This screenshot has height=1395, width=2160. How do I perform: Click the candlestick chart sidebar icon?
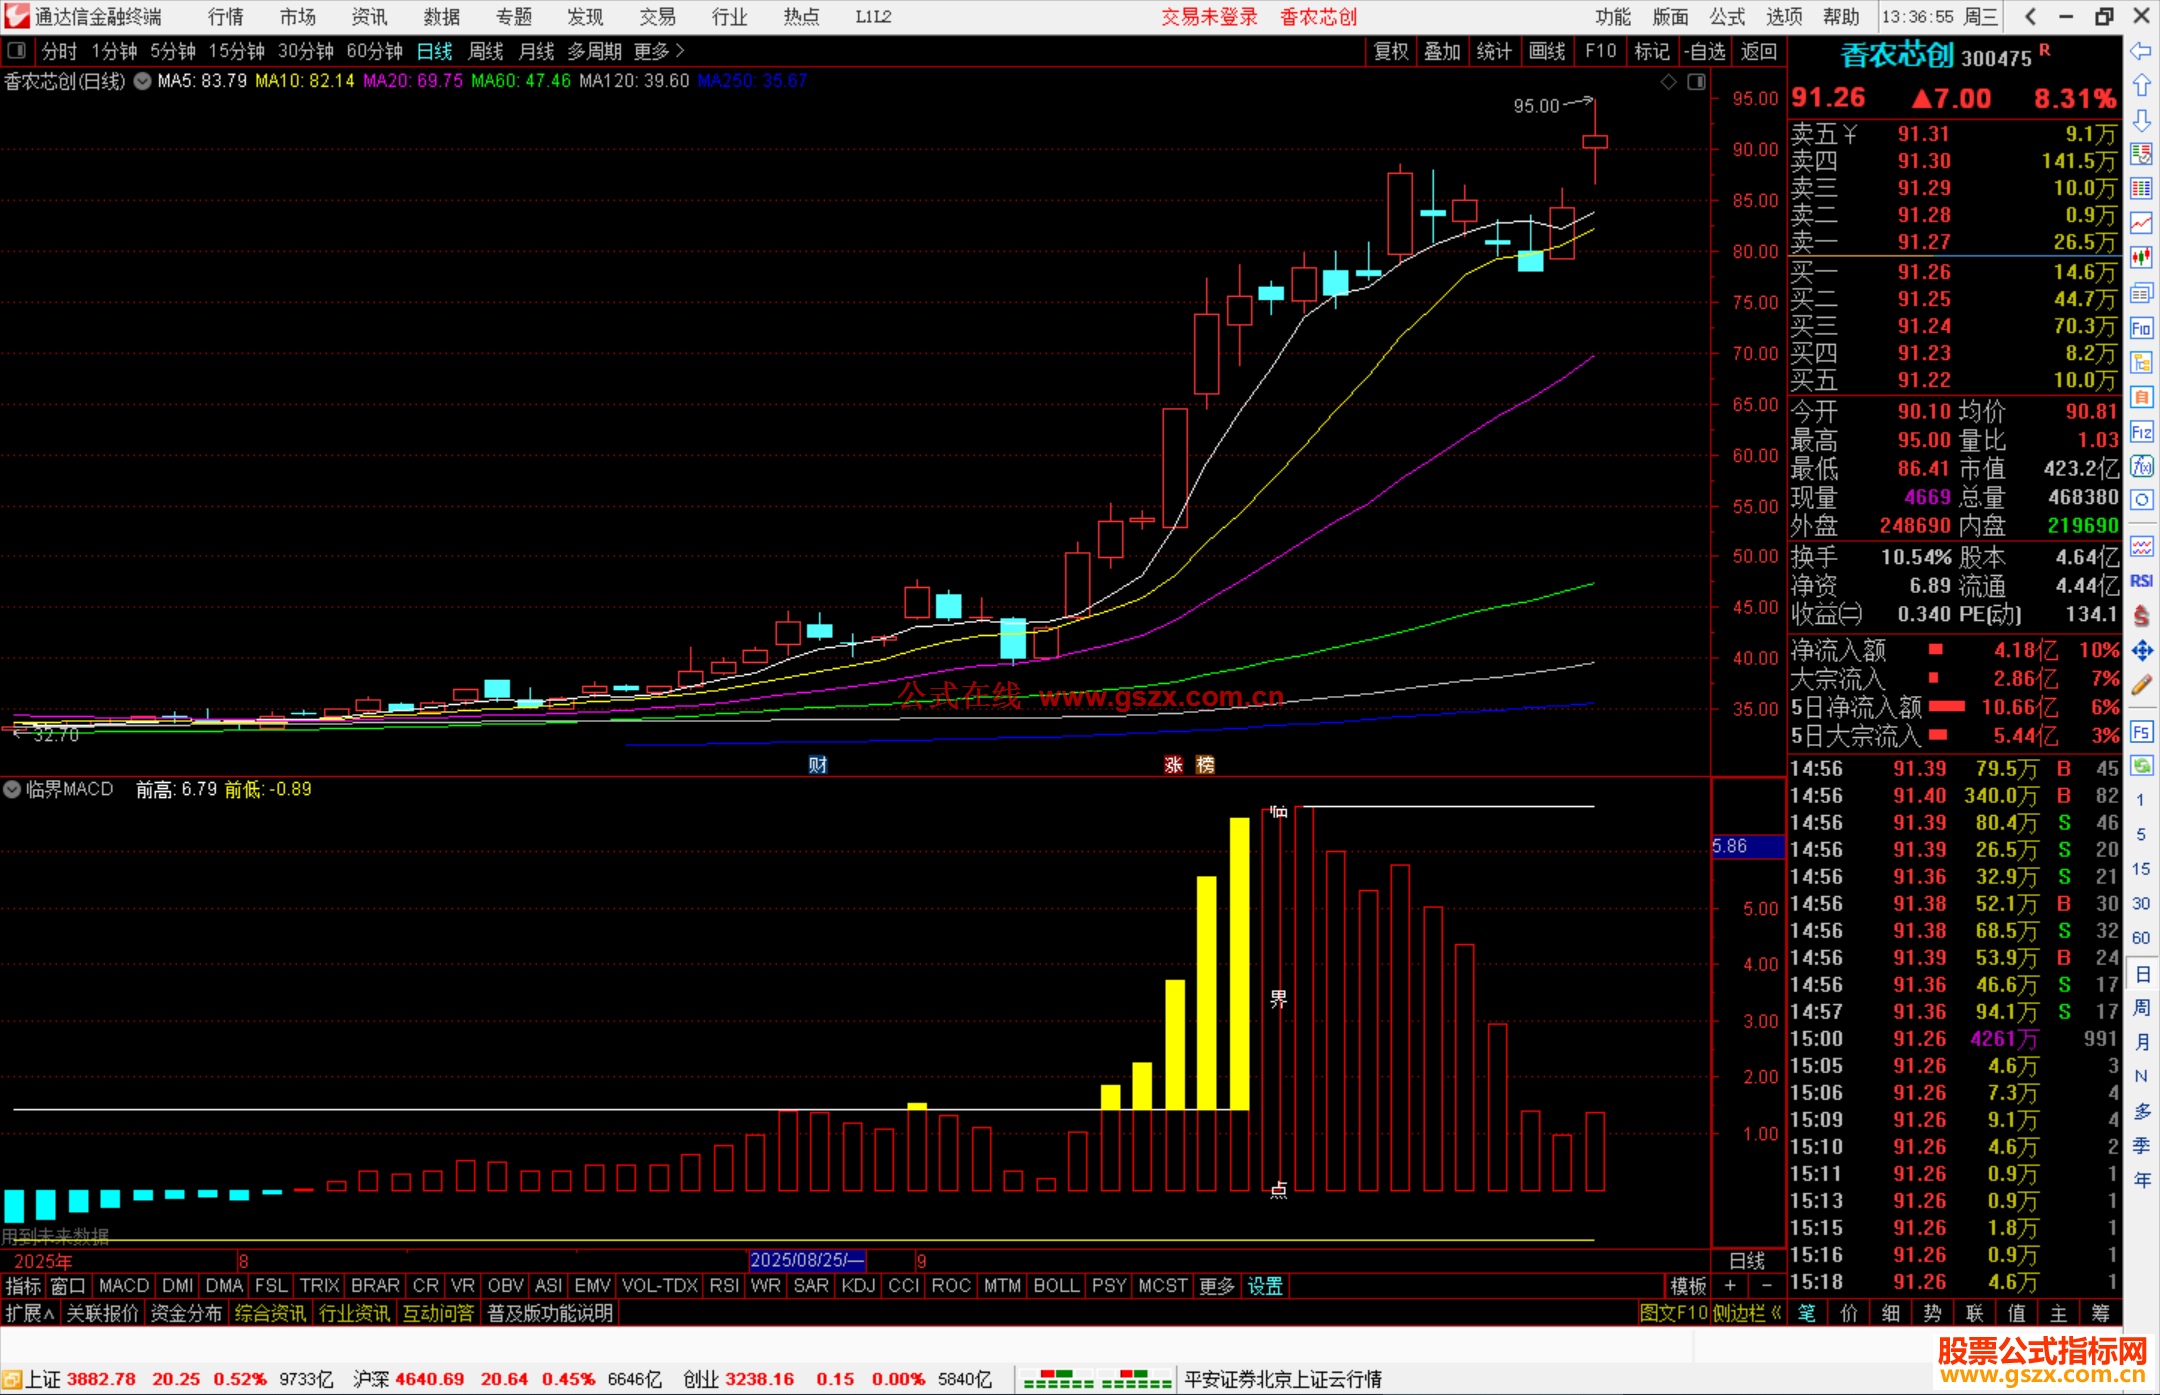click(x=2141, y=258)
